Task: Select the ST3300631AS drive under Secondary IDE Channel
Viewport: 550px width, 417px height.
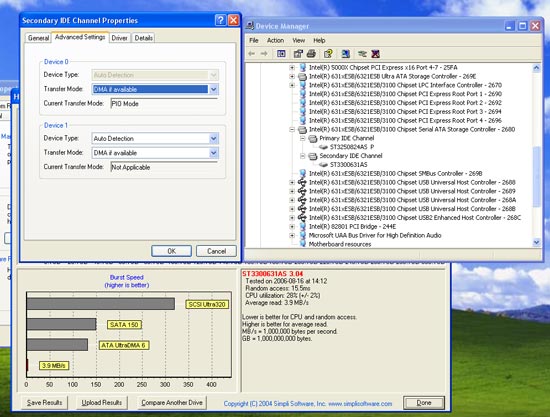Action: pos(348,164)
